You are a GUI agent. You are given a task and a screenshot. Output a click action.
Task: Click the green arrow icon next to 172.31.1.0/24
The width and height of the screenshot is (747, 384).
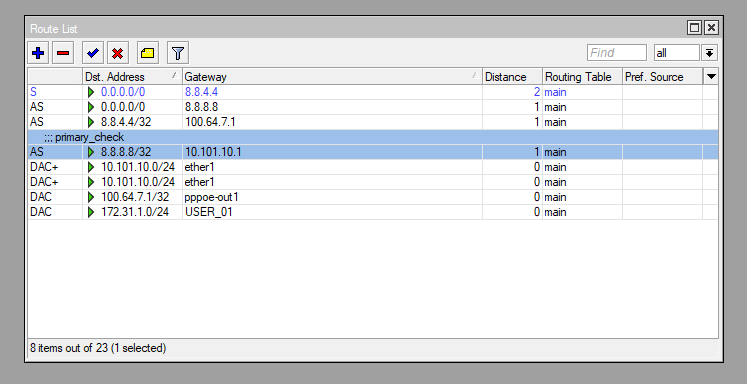coord(91,212)
